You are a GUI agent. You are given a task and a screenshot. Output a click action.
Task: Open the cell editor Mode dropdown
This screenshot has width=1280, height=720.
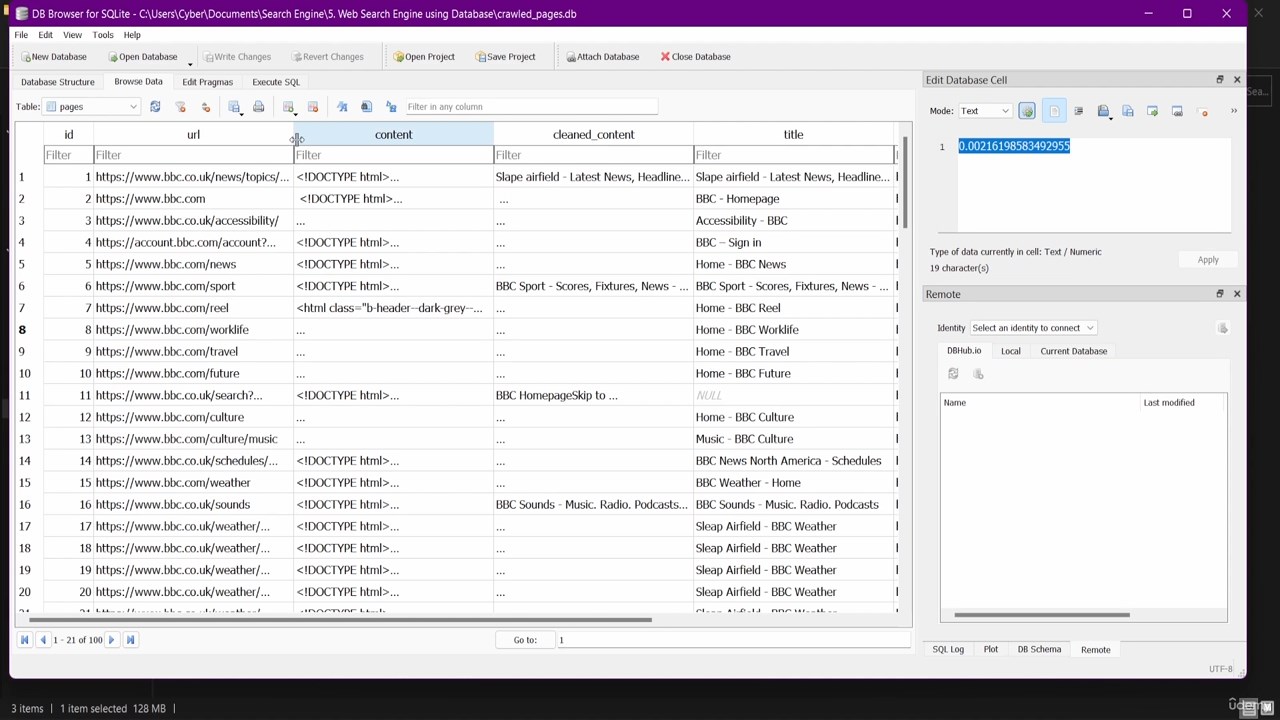(x=985, y=111)
